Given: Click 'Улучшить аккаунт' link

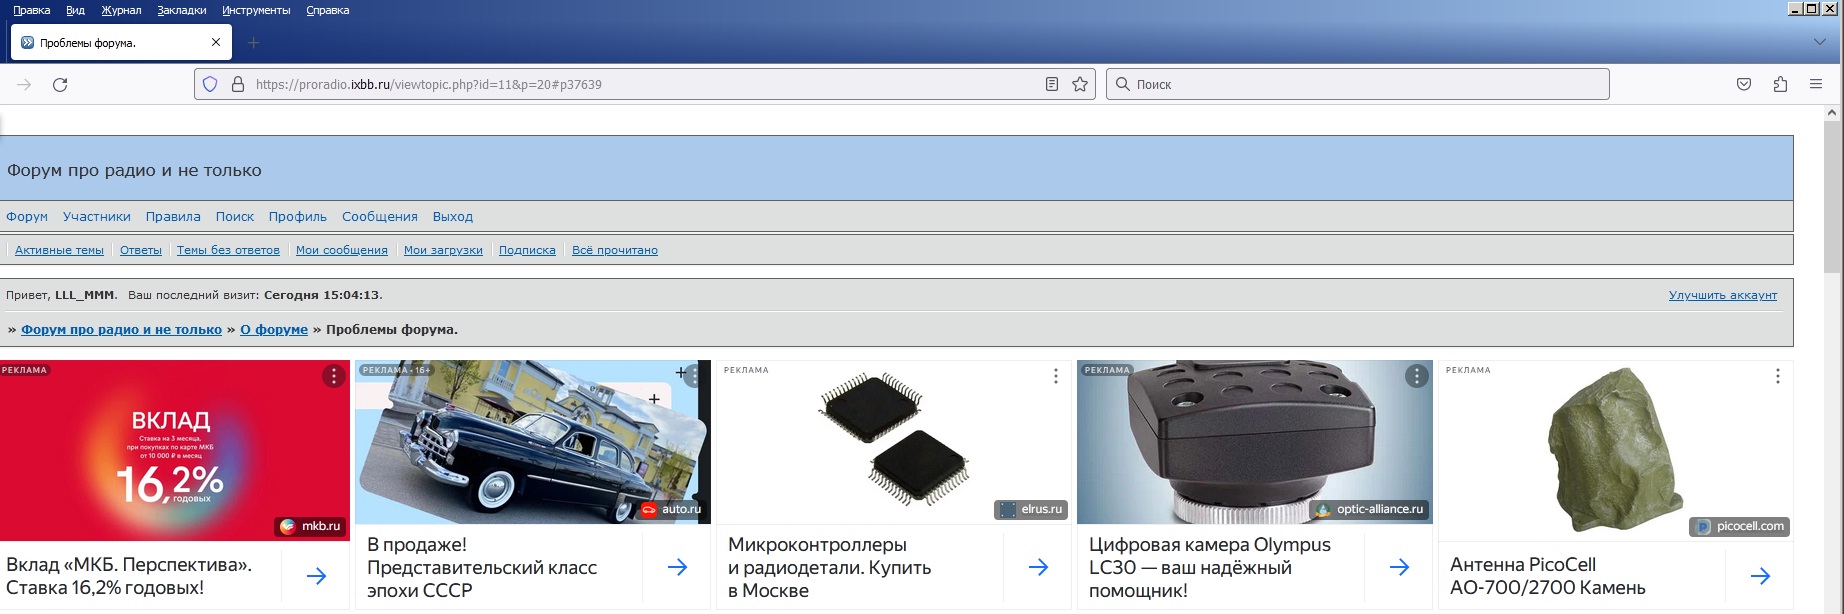Looking at the screenshot, I should (x=1722, y=295).
